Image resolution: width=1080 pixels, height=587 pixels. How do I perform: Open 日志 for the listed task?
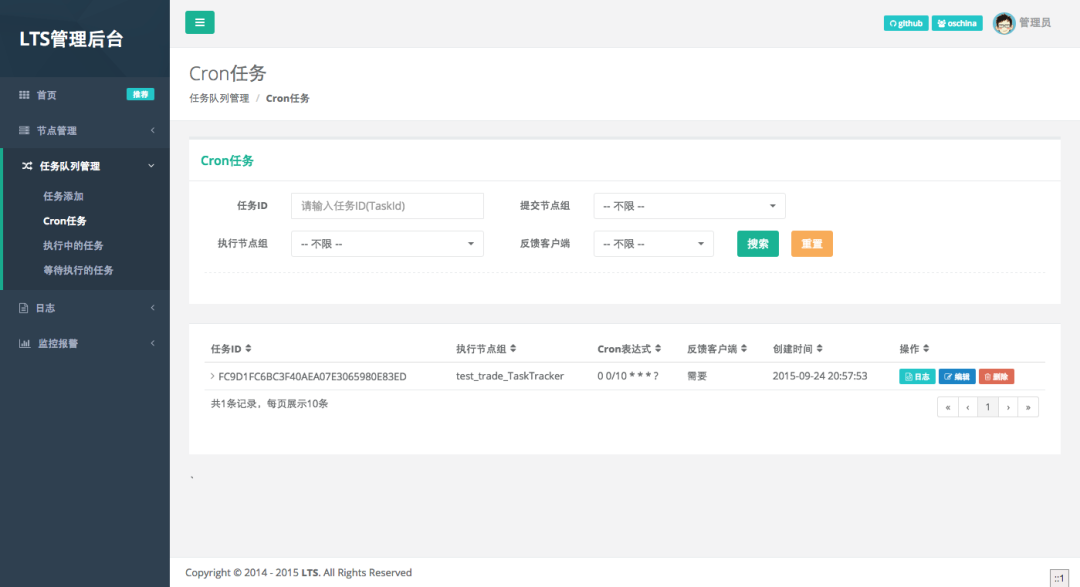click(917, 376)
